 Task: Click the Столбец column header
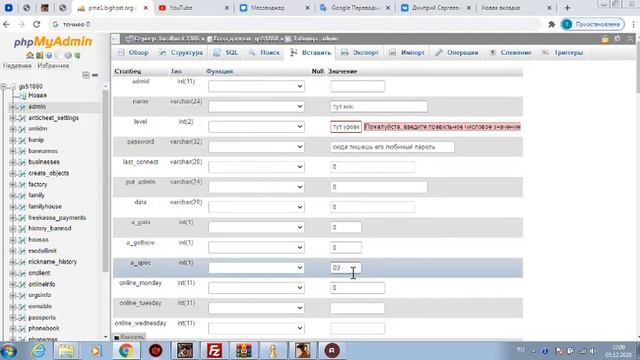click(x=128, y=71)
